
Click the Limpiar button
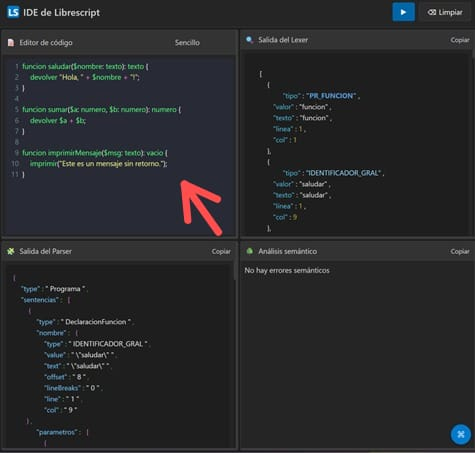(x=445, y=12)
